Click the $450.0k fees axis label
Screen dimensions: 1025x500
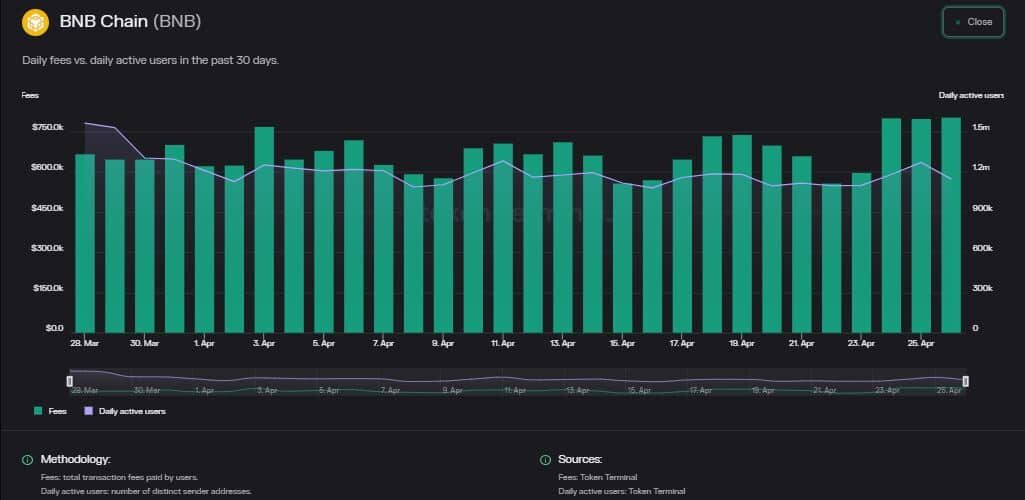click(48, 208)
